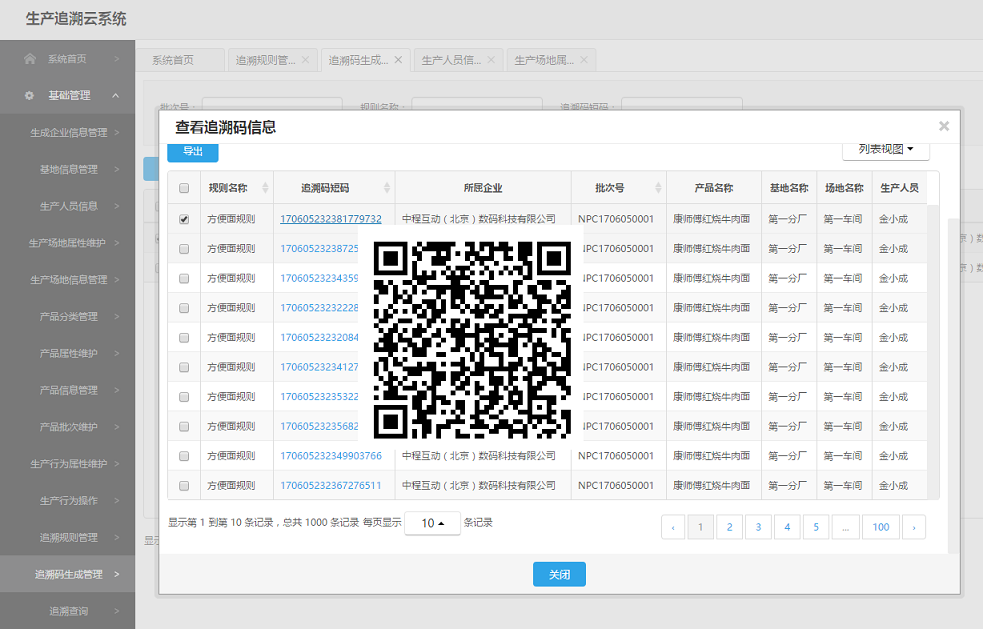Toggle the select-all checkbox in table header

click(184, 188)
